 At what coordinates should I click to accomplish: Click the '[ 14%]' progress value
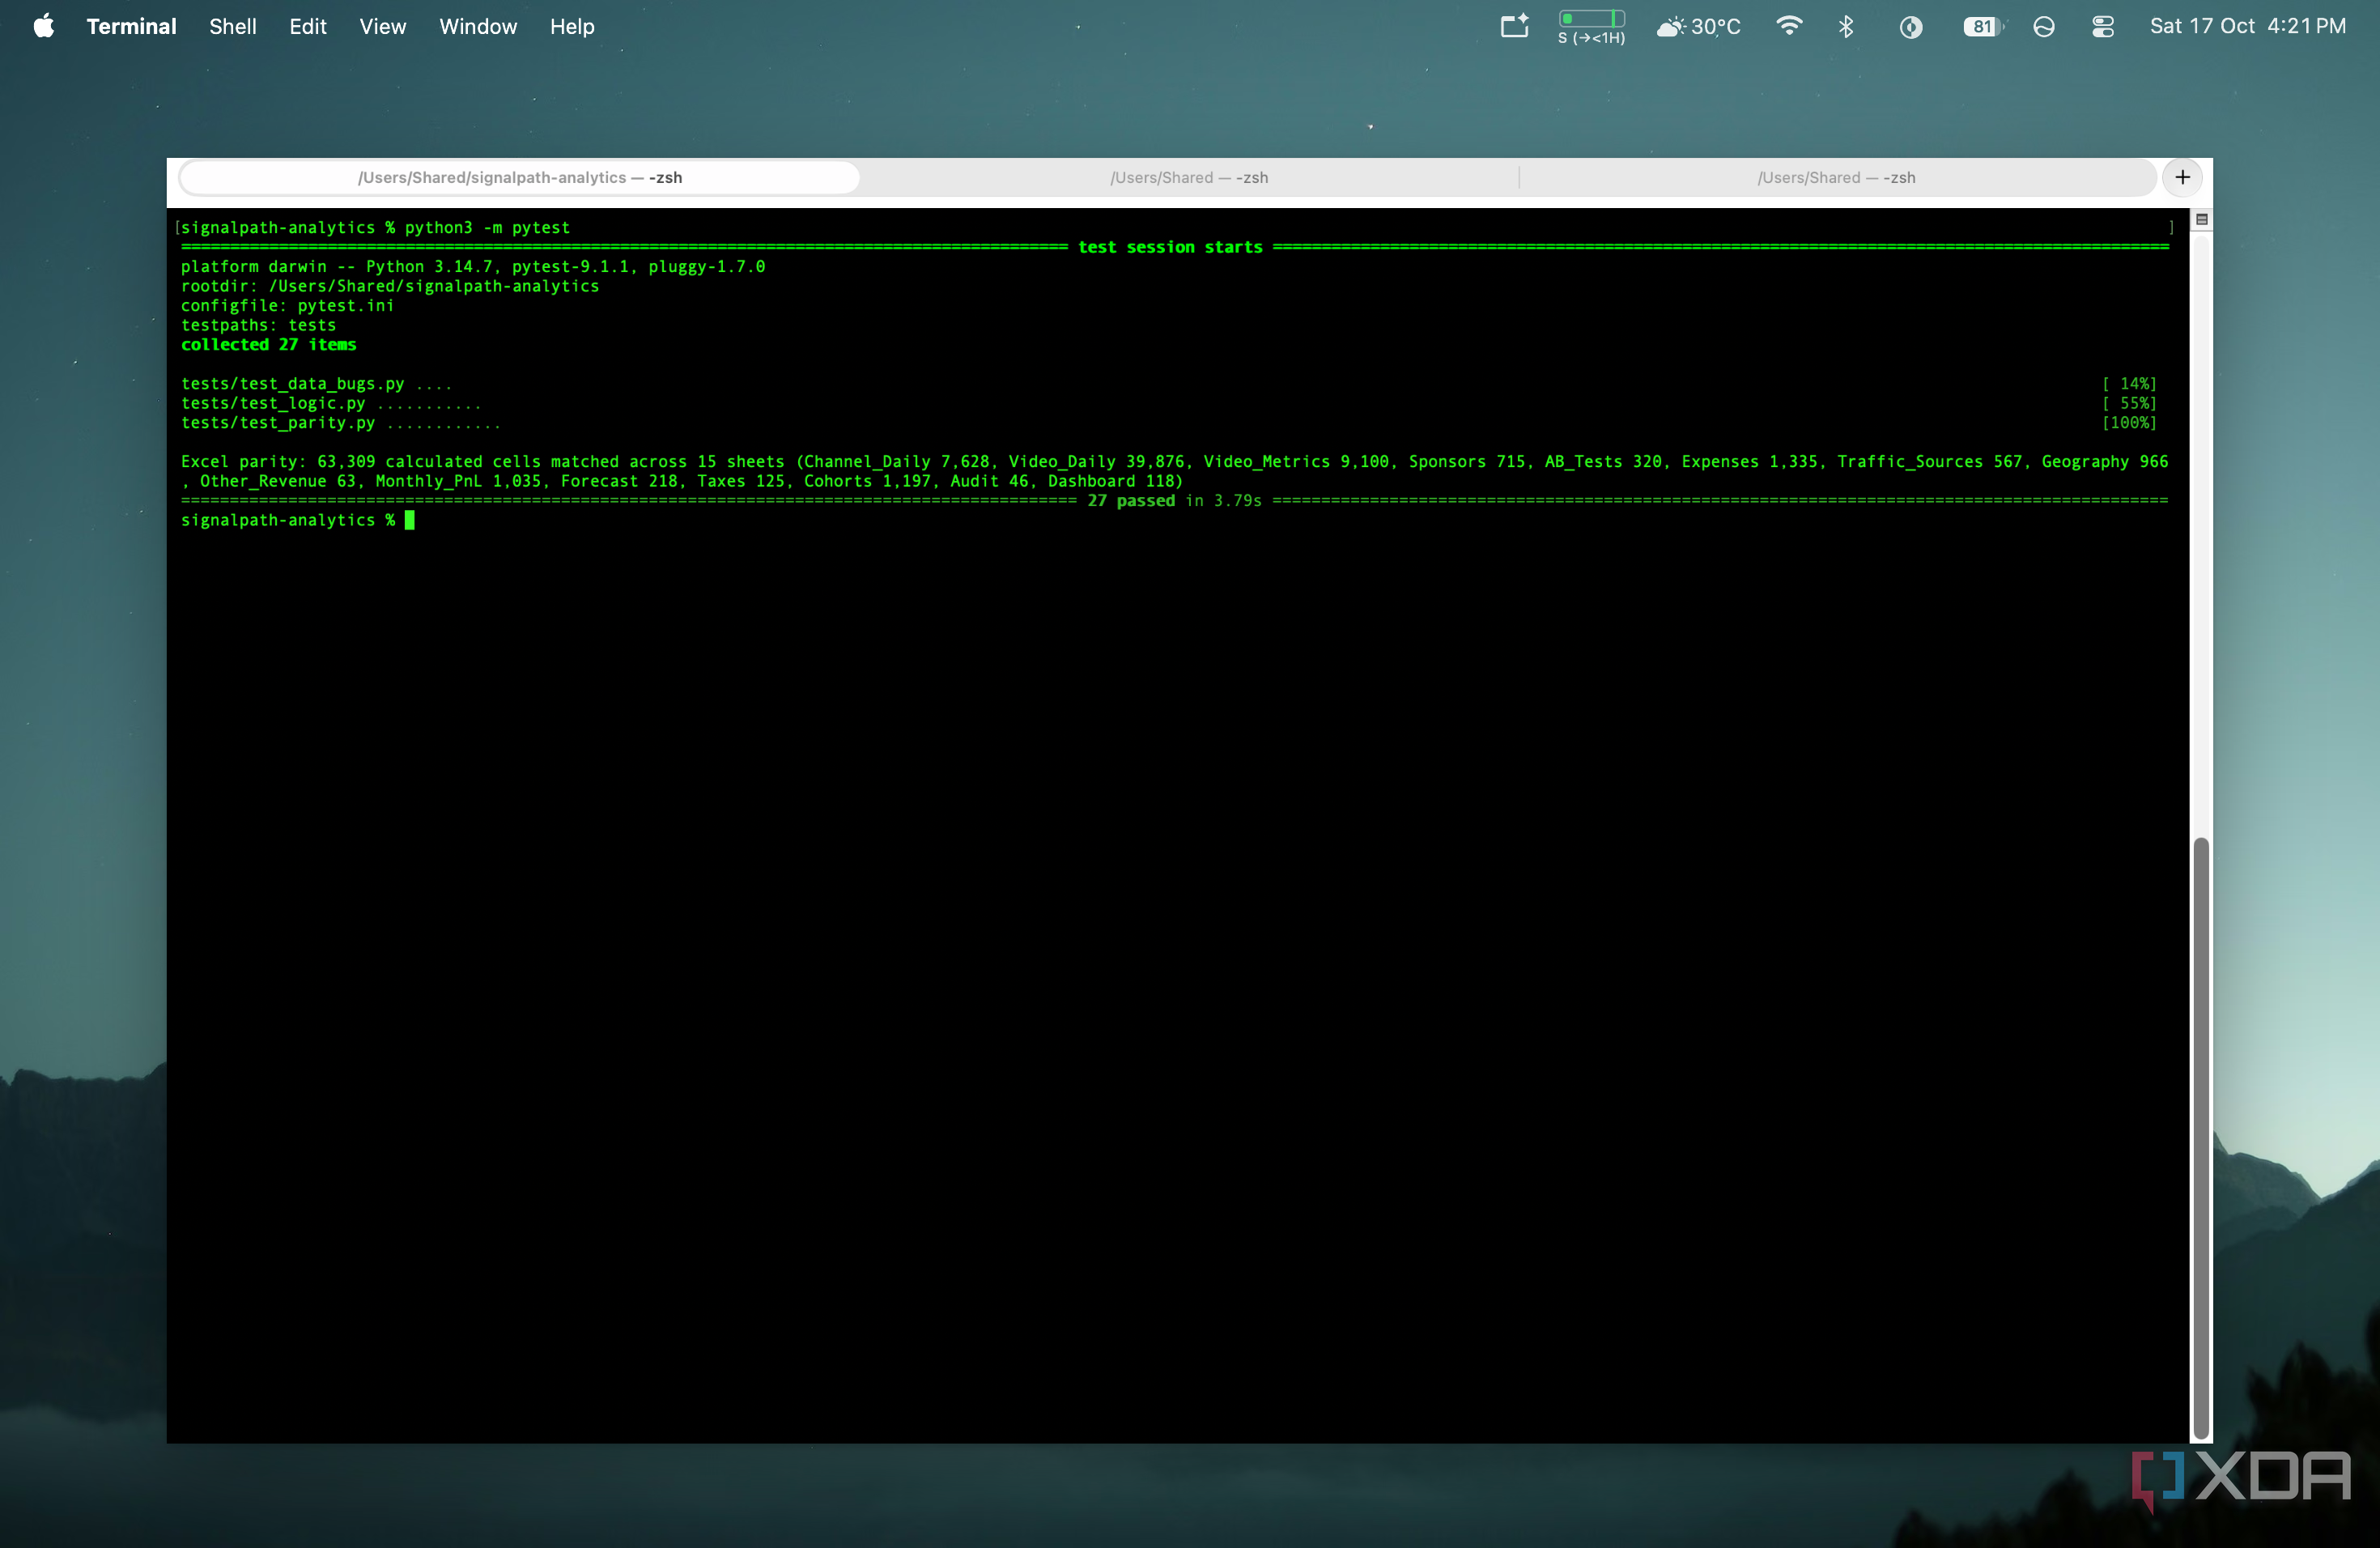point(2128,383)
